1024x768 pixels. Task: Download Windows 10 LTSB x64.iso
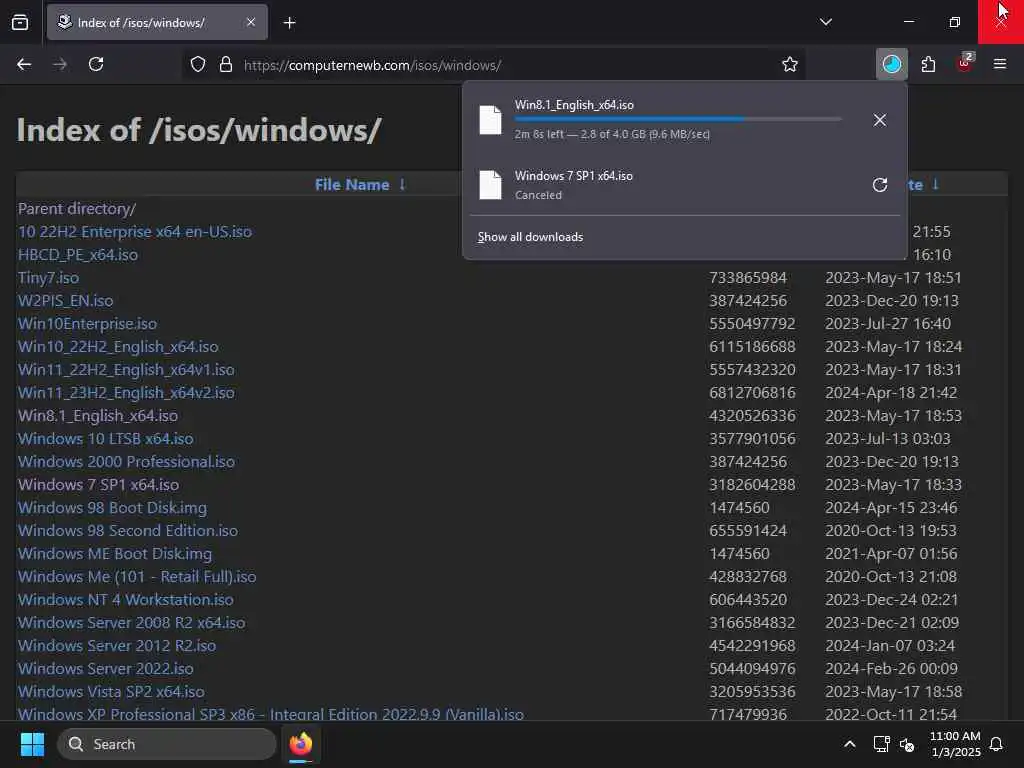point(106,439)
